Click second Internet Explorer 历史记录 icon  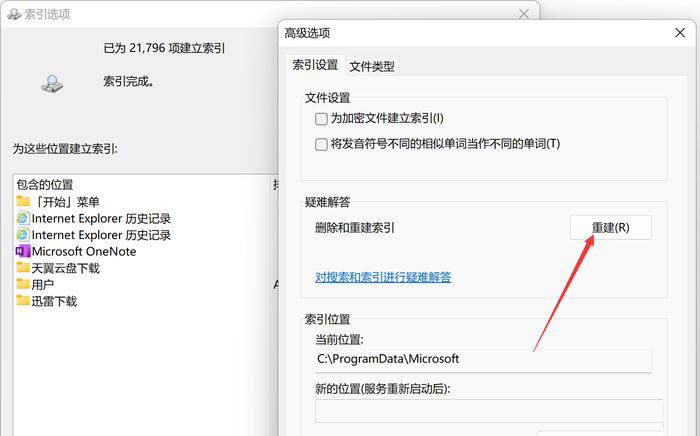(x=23, y=235)
